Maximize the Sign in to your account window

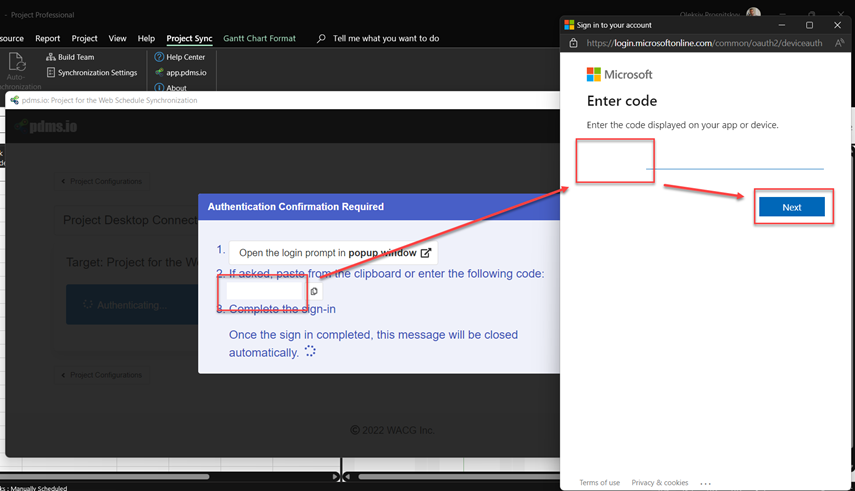(809, 25)
